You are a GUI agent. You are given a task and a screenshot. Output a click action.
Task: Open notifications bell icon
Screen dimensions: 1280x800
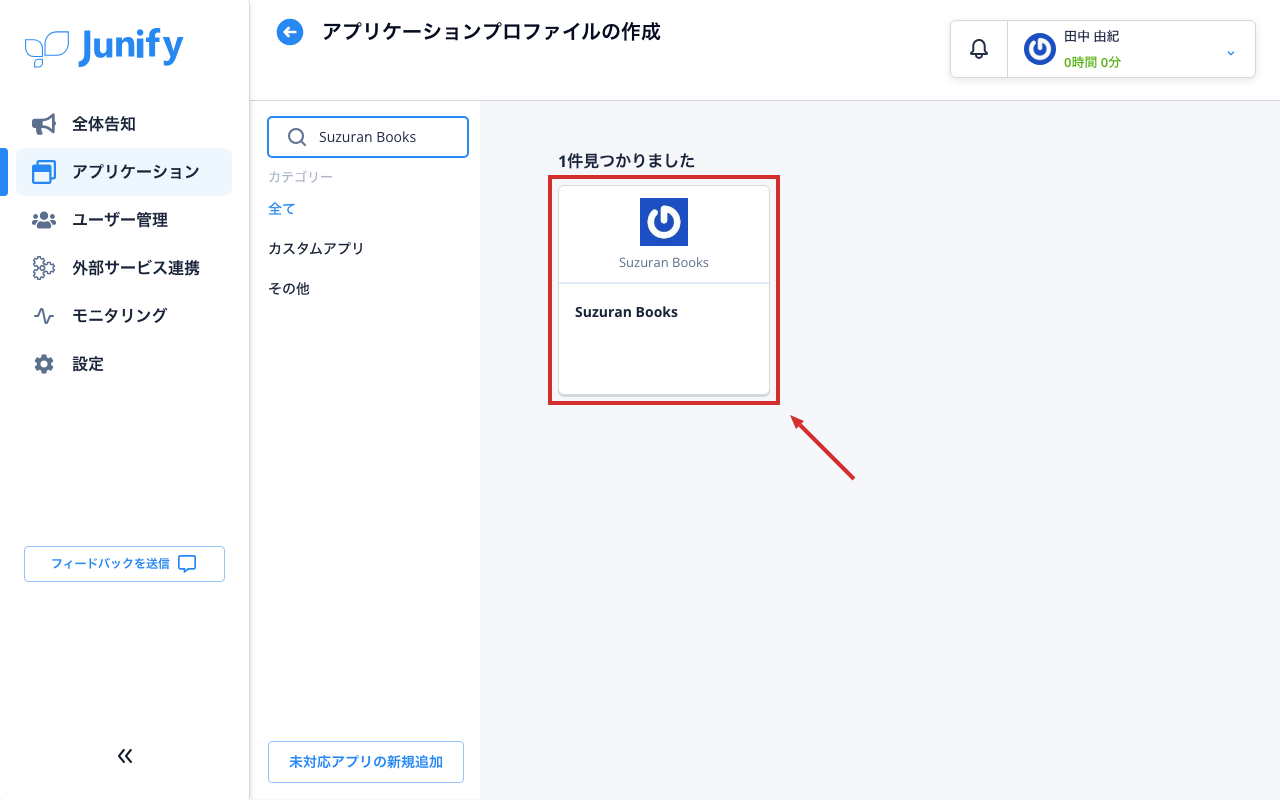[979, 49]
